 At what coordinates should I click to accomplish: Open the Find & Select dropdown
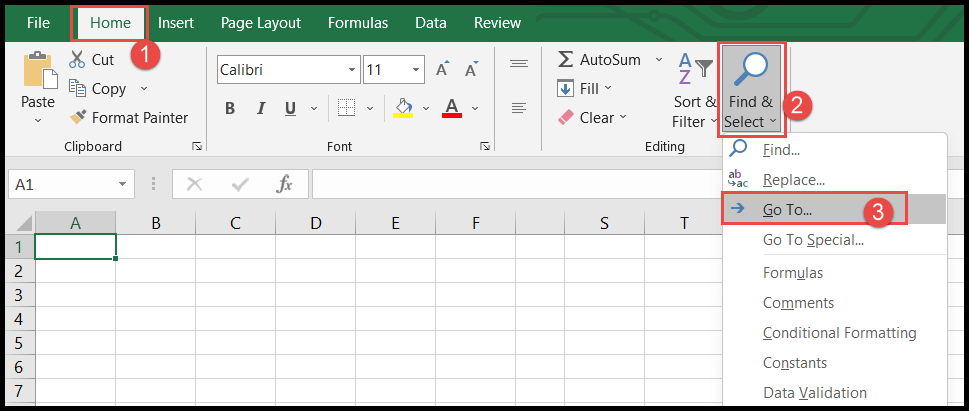(751, 90)
